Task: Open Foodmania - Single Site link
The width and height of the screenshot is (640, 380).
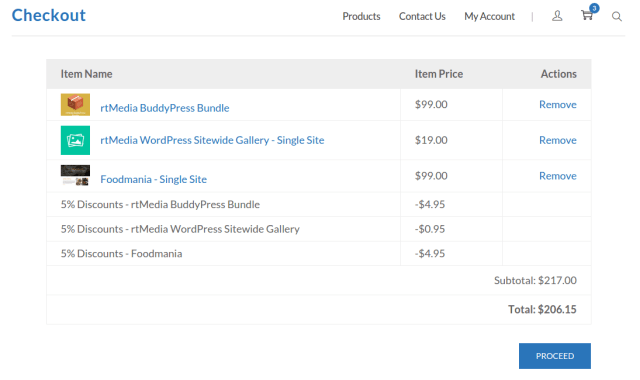Action: tap(153, 179)
